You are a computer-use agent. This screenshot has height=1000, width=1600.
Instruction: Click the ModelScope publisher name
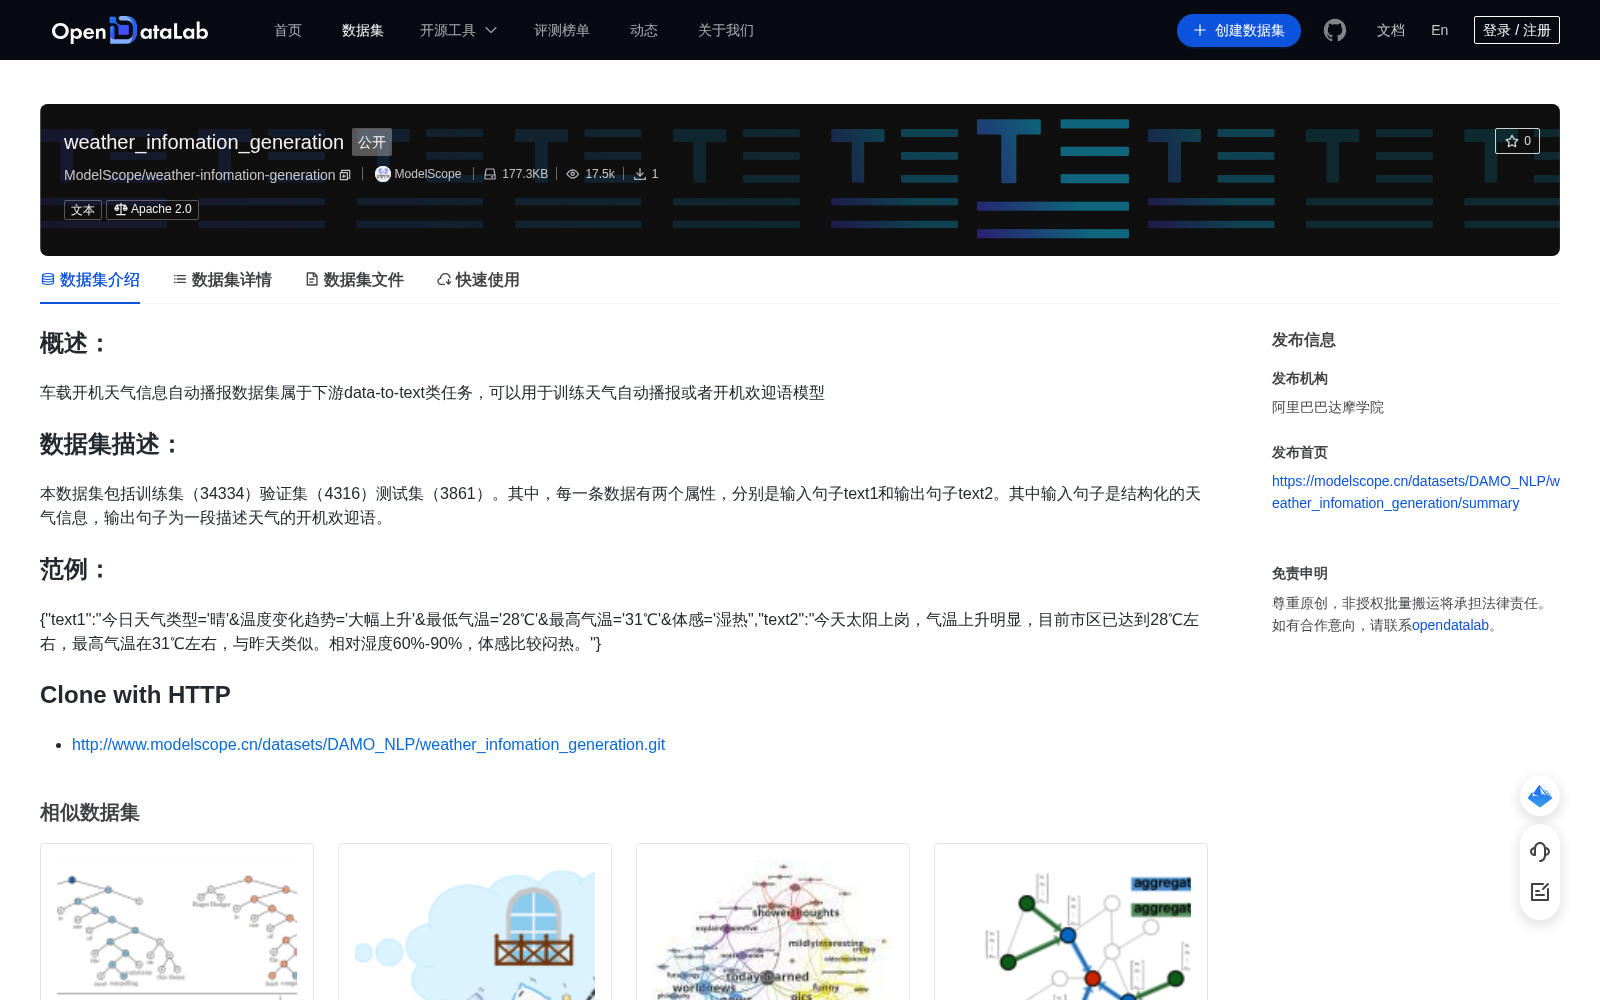428,174
